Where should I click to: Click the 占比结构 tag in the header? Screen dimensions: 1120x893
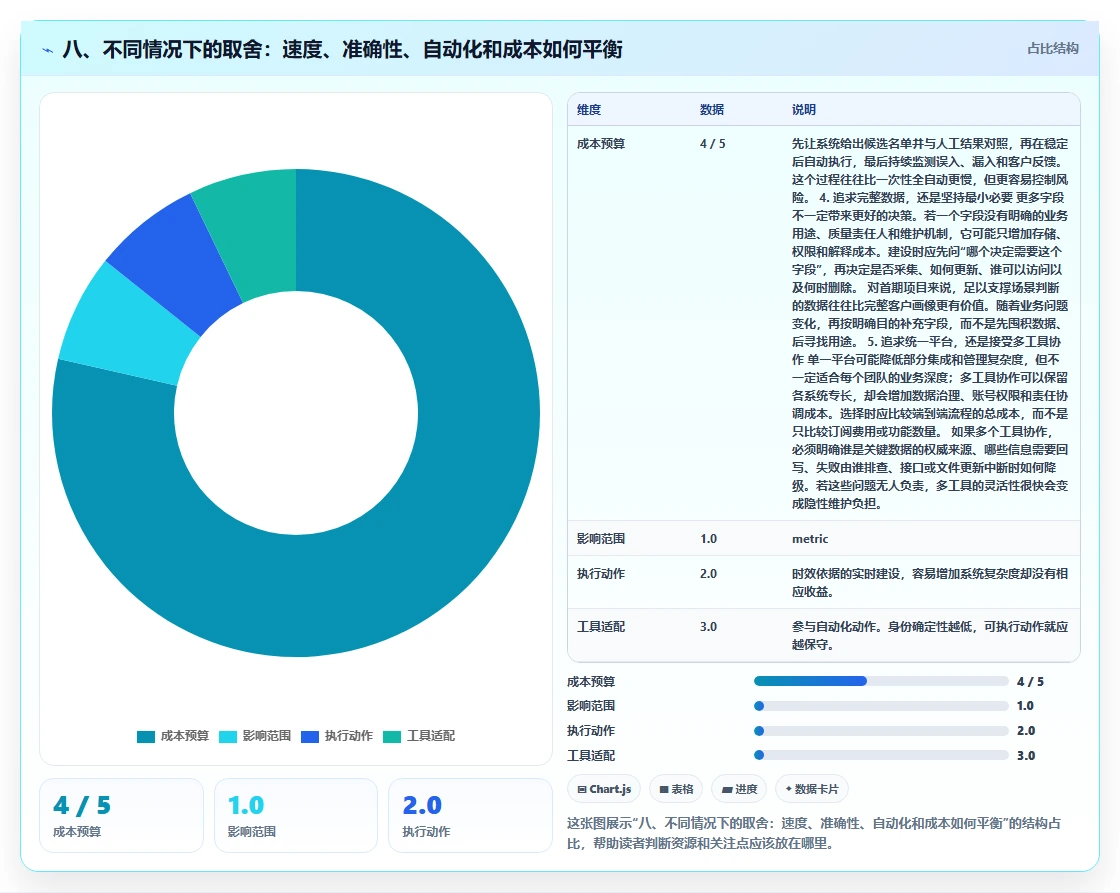click(x=1052, y=49)
